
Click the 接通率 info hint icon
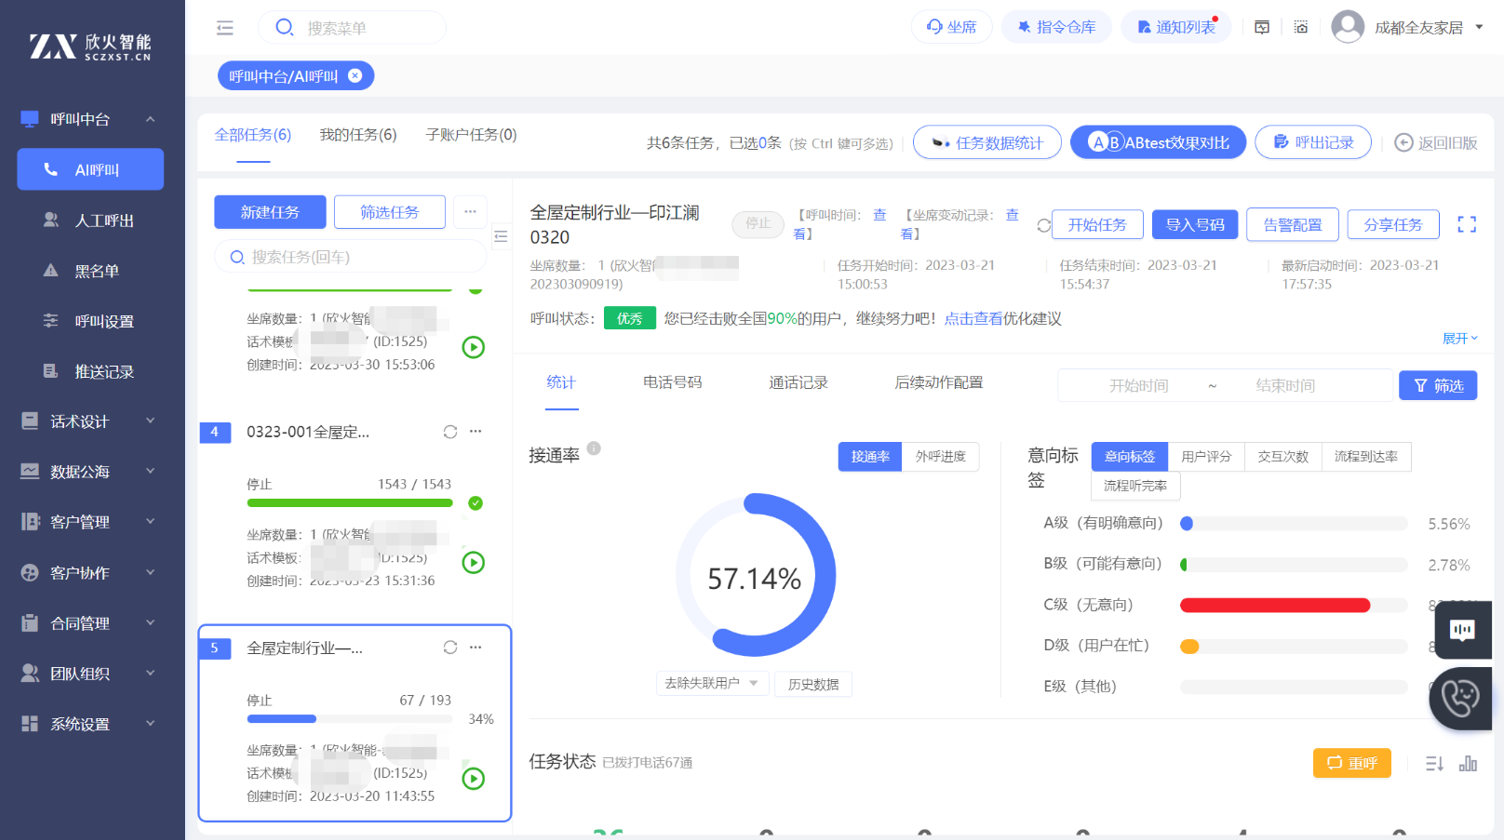pos(594,449)
